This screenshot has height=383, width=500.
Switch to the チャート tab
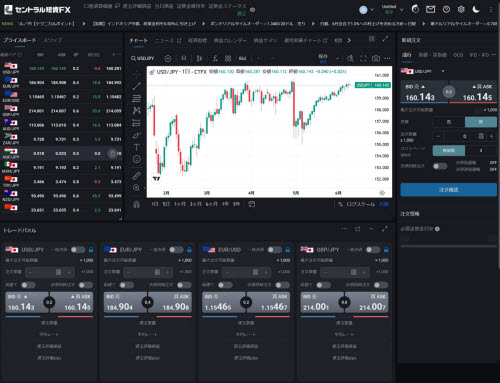[x=139, y=40]
